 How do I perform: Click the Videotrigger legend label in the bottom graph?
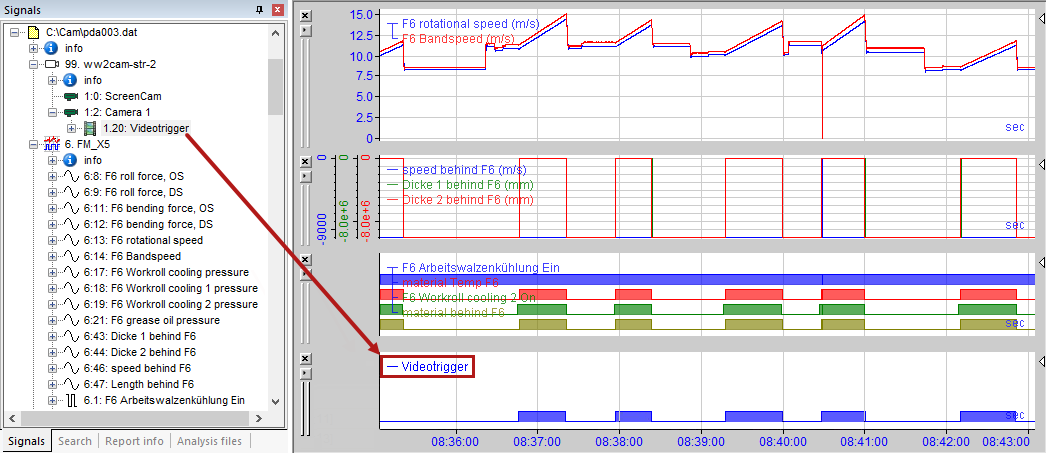point(437,366)
